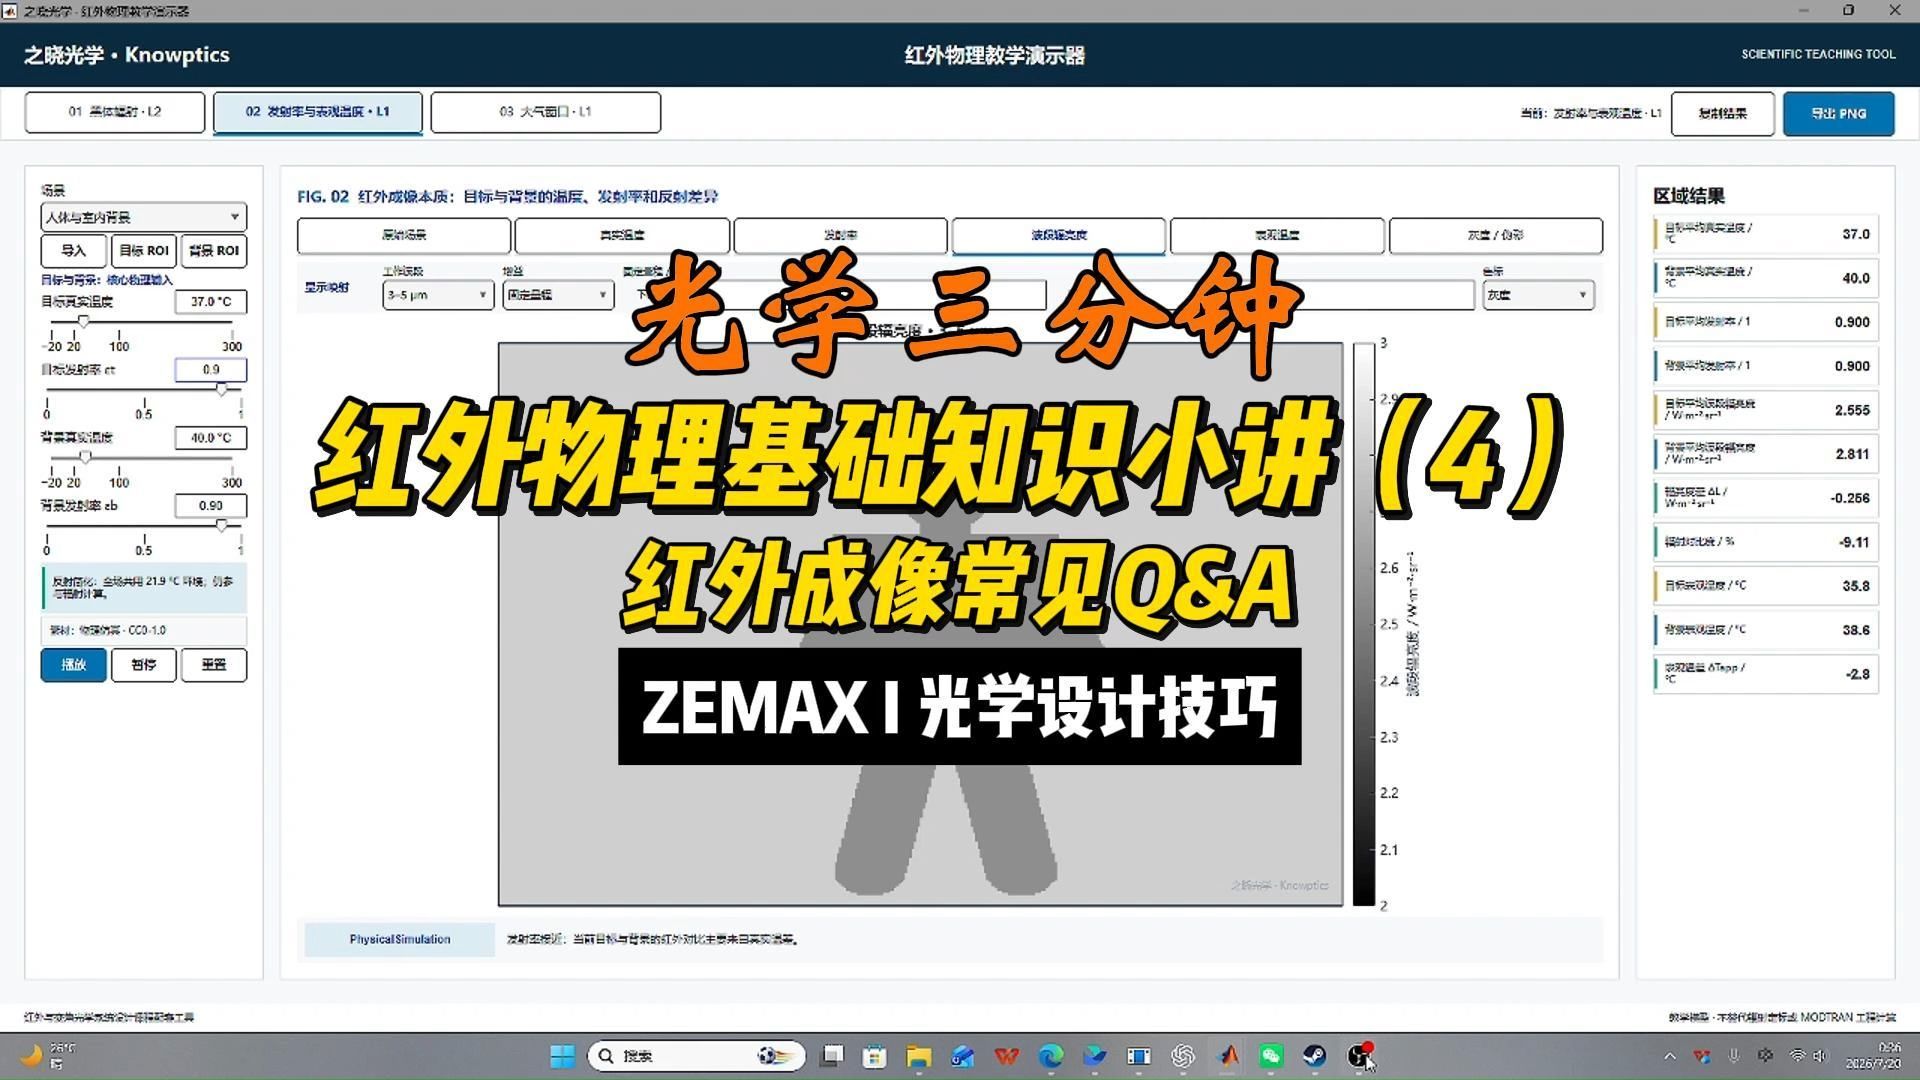Click the volume speaker tray icon
Image resolution: width=1920 pixels, height=1080 pixels.
1820,1056
